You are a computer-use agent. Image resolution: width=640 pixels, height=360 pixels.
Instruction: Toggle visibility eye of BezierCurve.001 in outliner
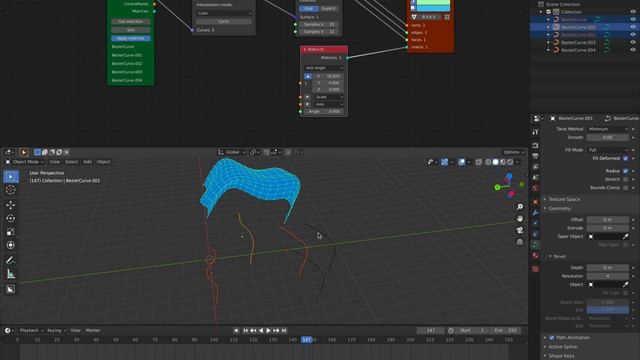pyautogui.click(x=633, y=27)
